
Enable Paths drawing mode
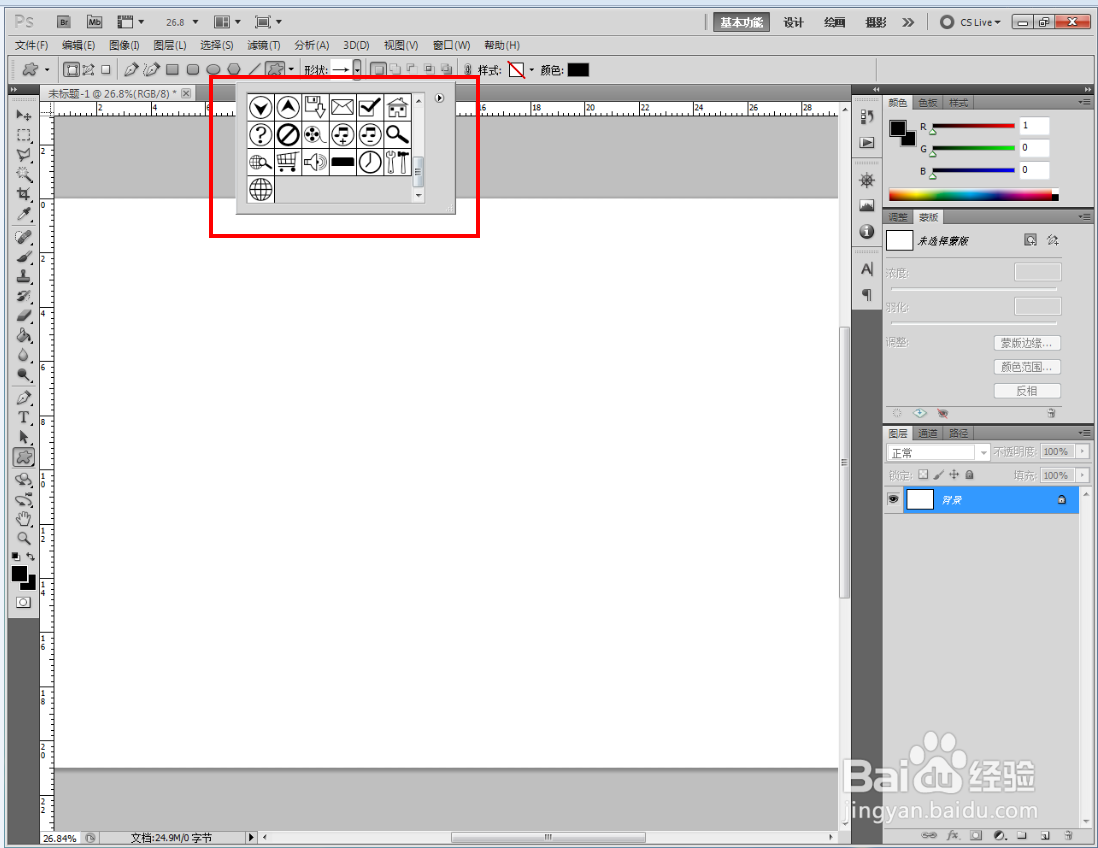tap(88, 69)
